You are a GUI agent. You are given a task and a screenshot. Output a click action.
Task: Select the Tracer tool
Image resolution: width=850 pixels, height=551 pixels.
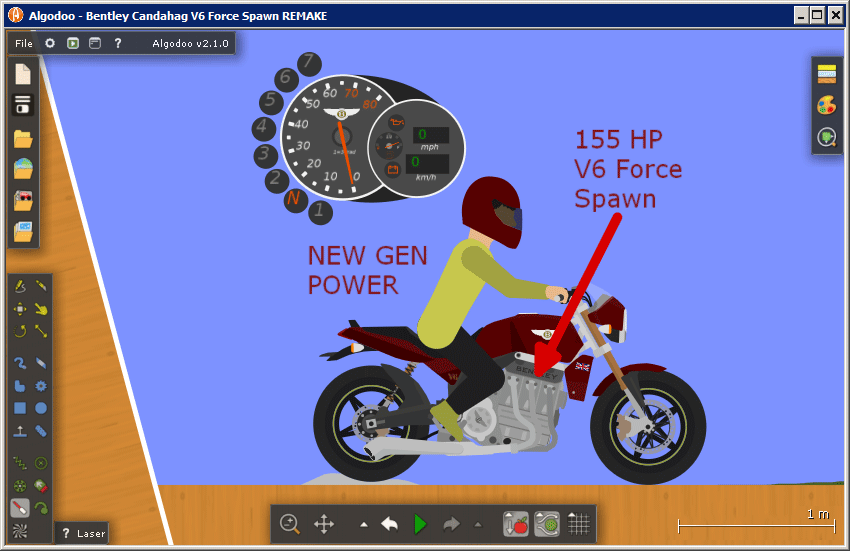(x=41, y=508)
